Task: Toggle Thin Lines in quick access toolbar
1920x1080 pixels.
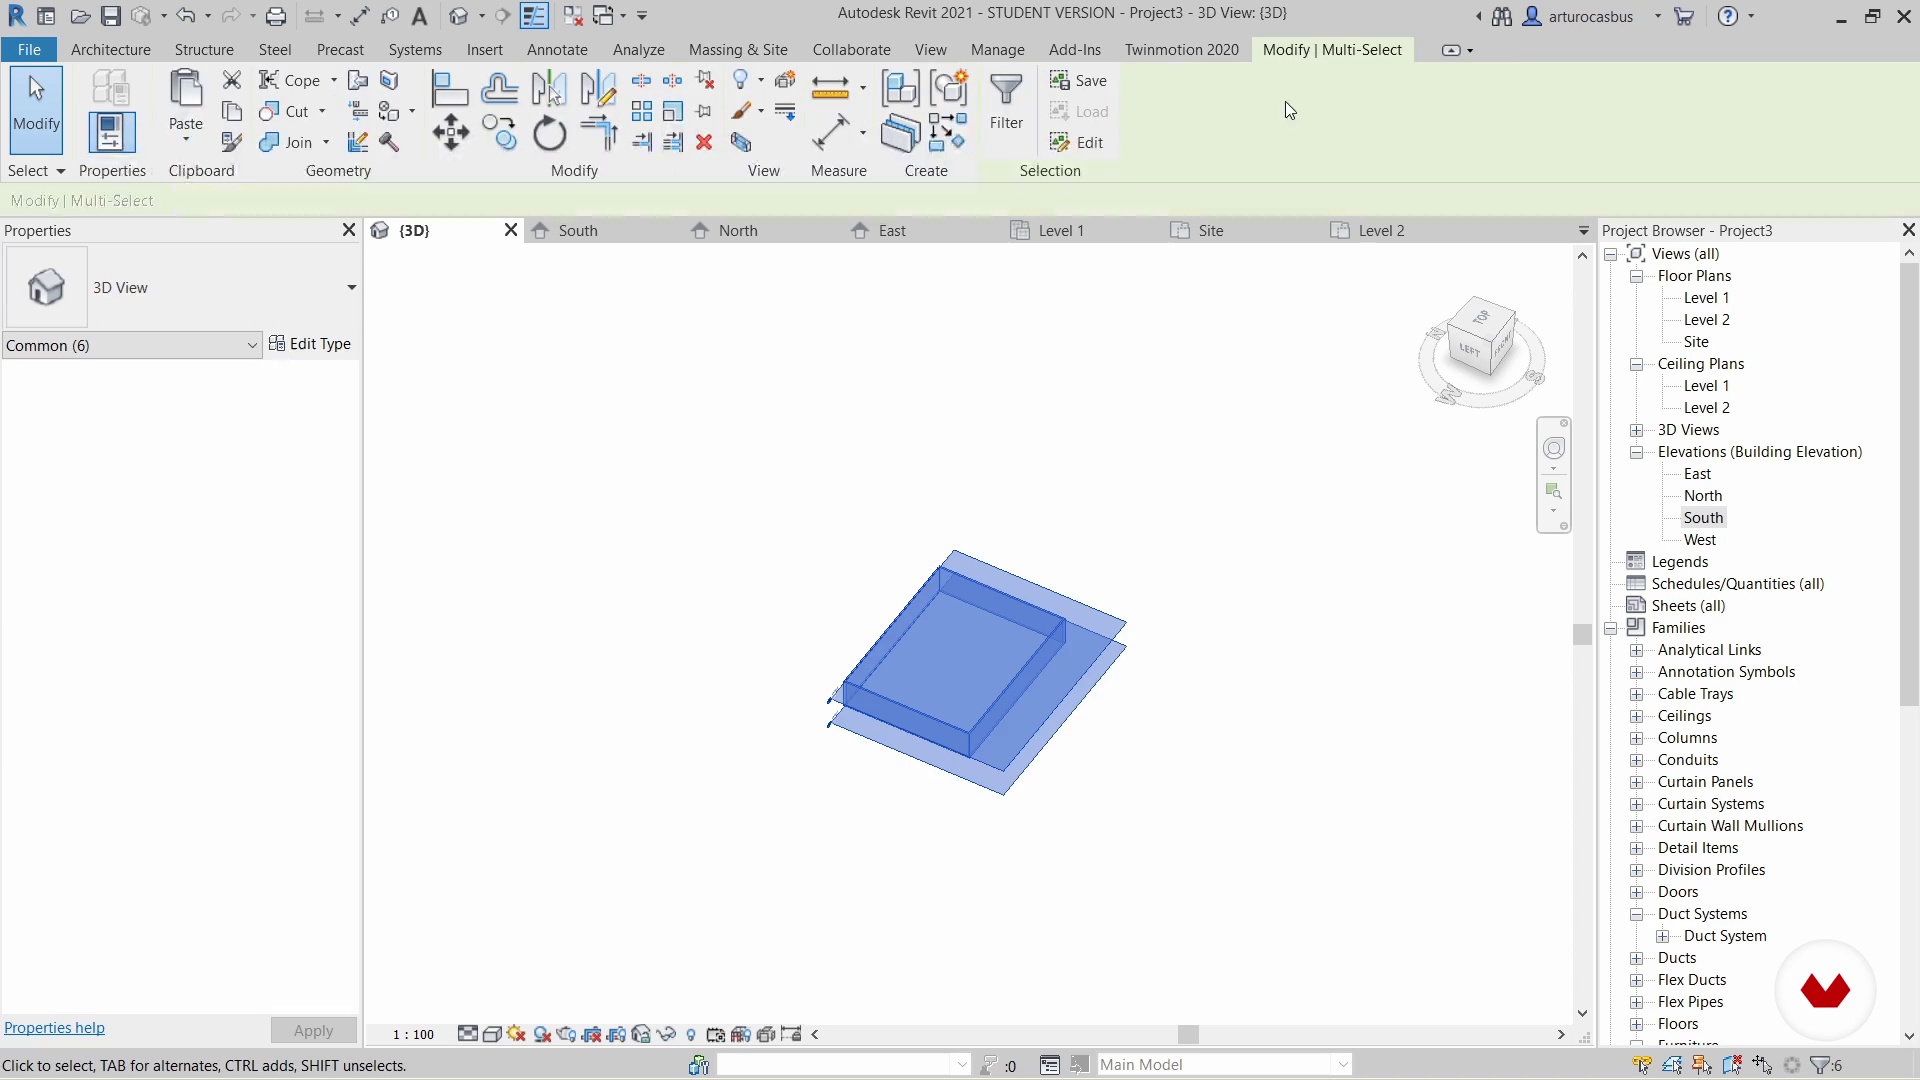Action: click(534, 16)
